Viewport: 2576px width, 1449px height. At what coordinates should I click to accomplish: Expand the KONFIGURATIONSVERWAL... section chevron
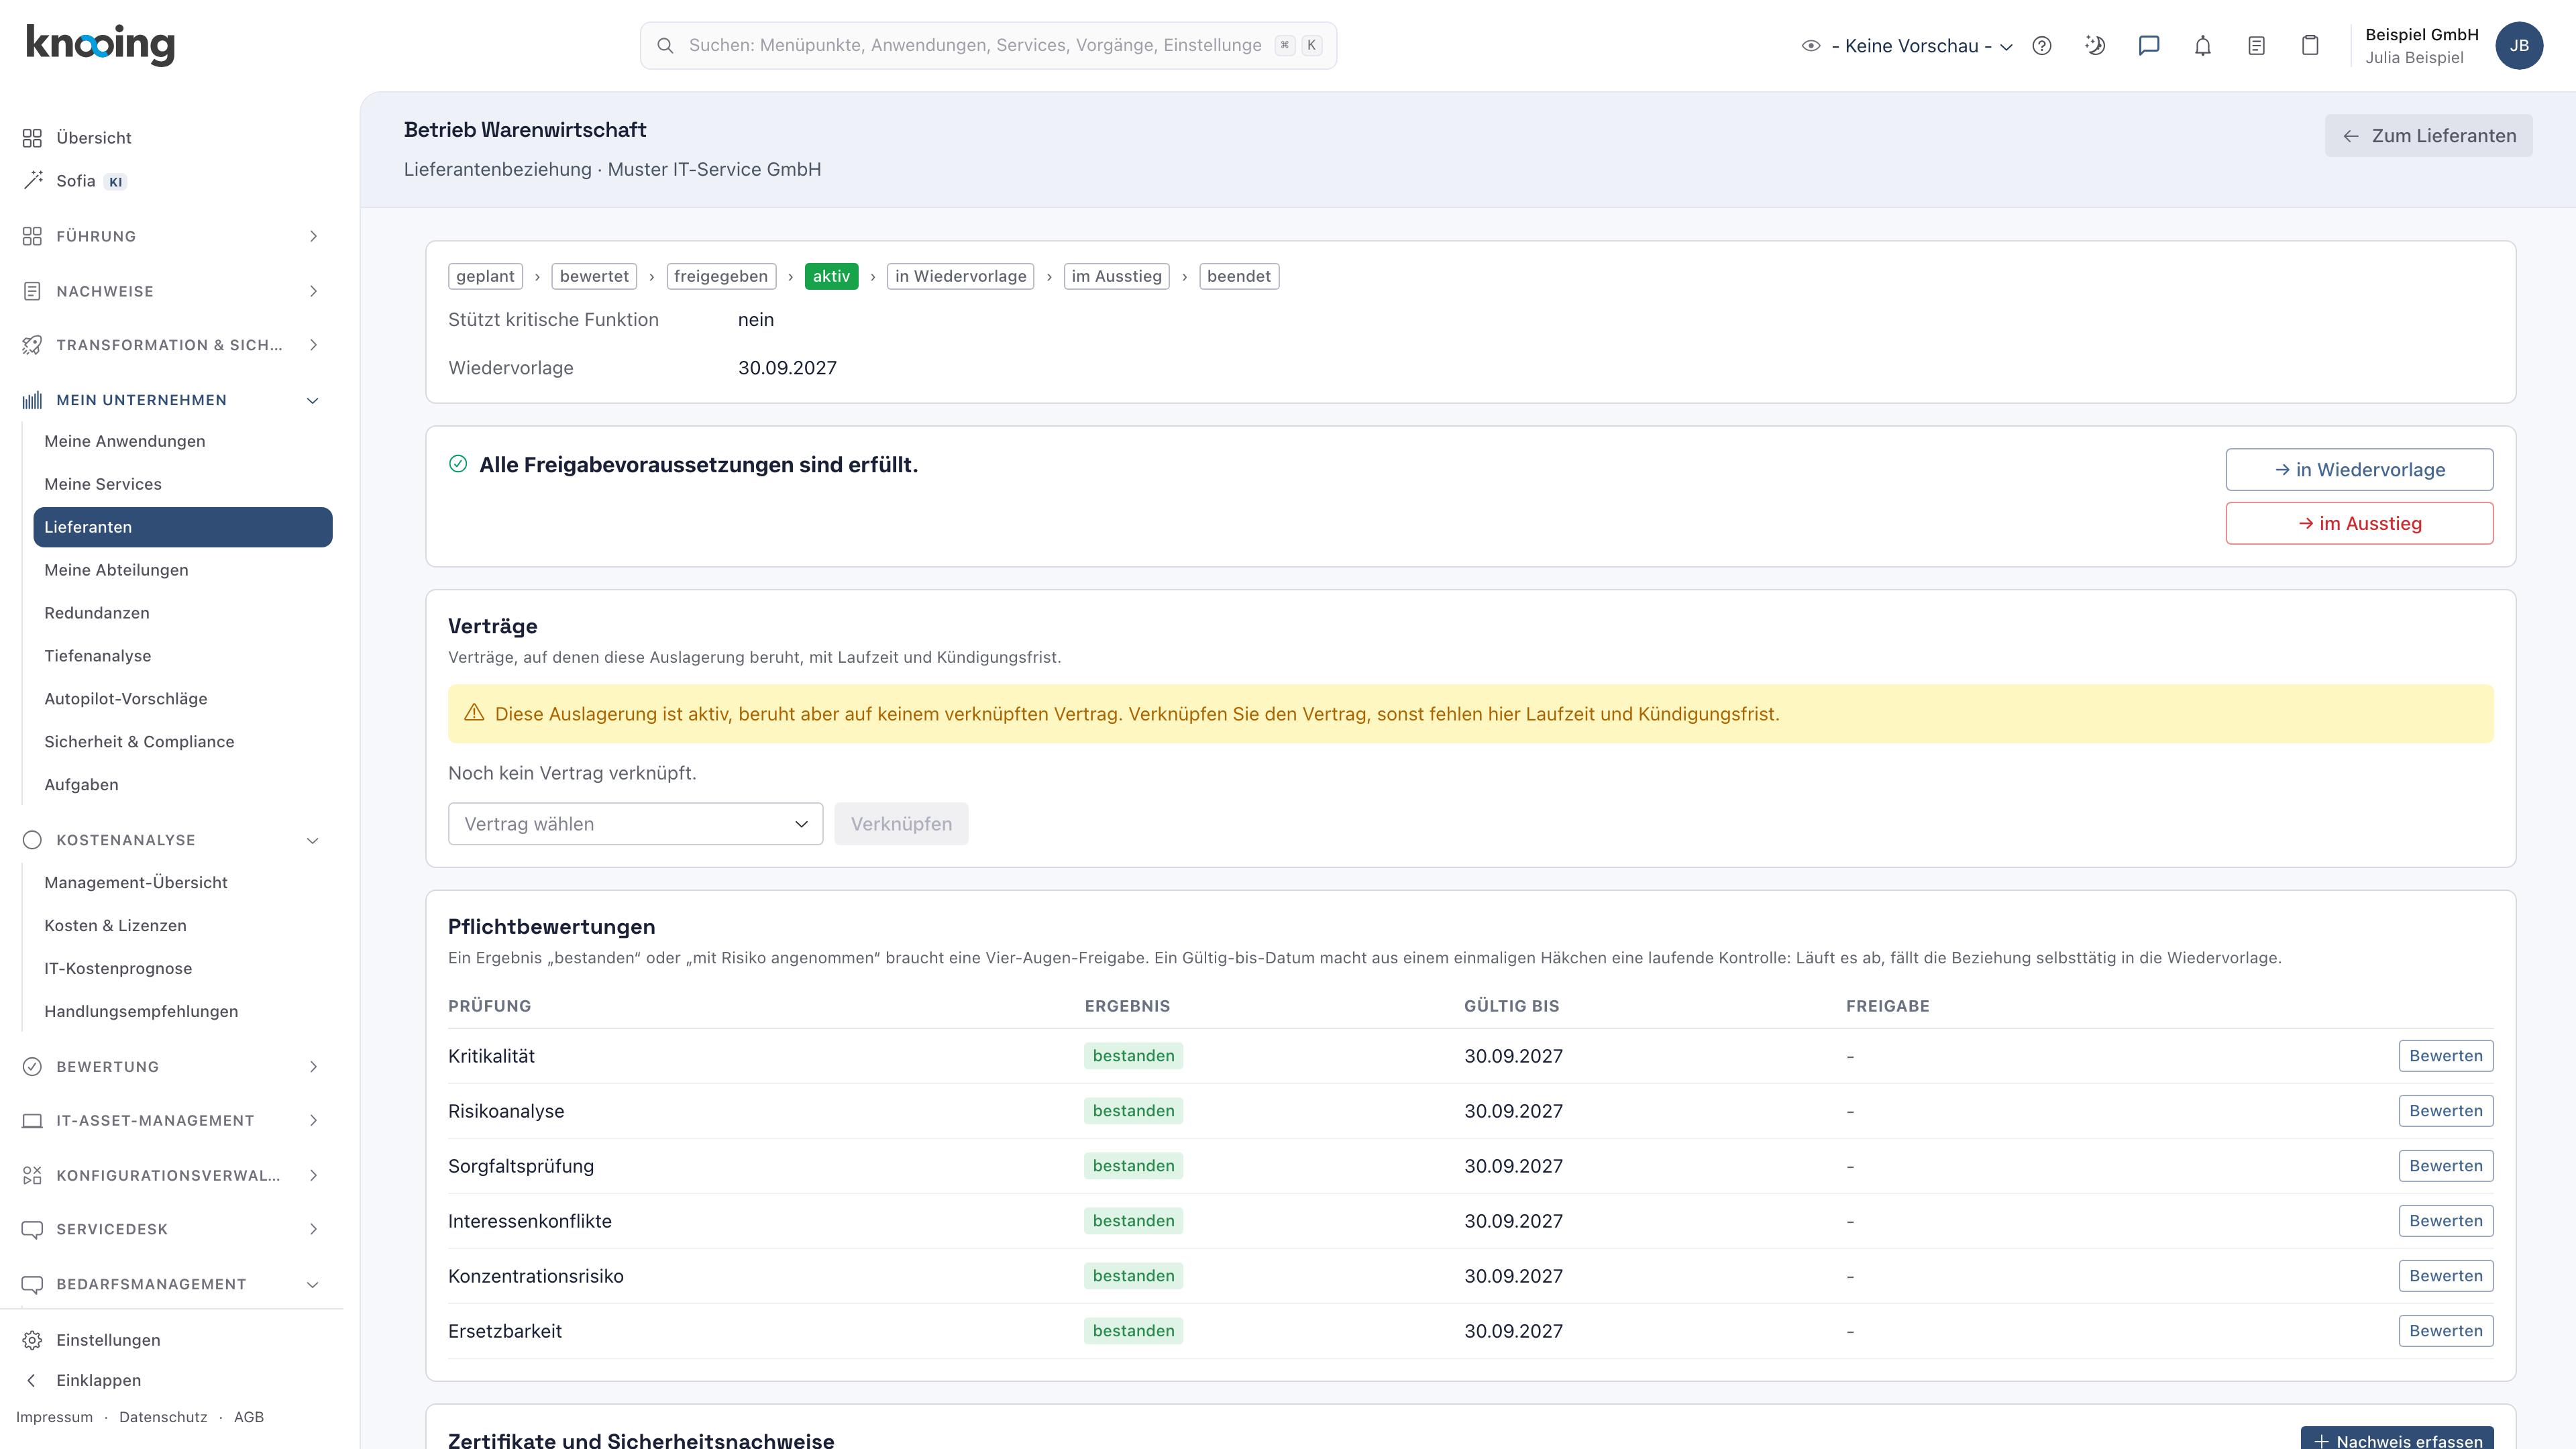click(313, 1175)
